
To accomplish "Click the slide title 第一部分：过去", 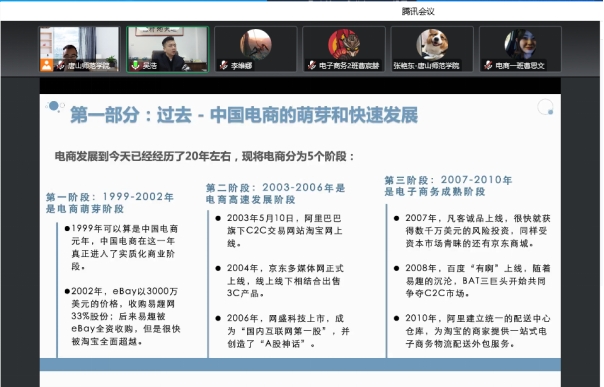I will tap(131, 115).
